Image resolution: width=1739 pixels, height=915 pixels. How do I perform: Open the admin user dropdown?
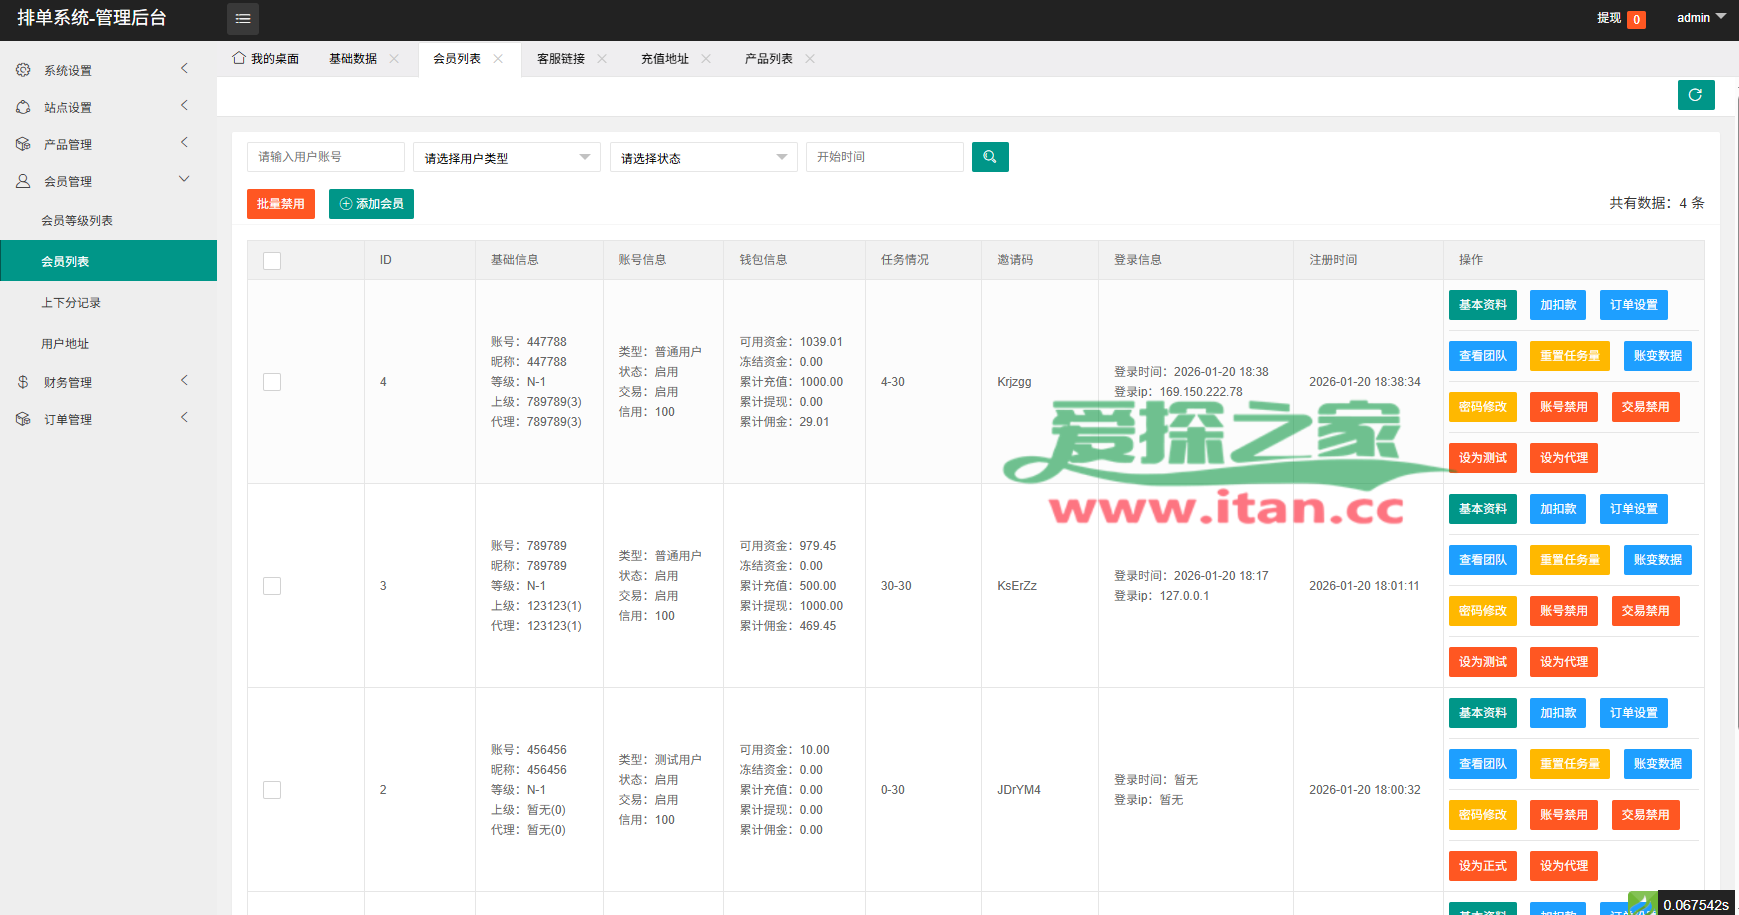1700,18
